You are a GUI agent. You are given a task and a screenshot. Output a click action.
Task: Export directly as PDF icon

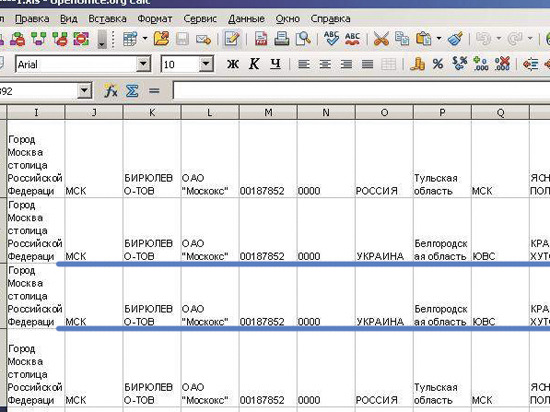pos(260,39)
